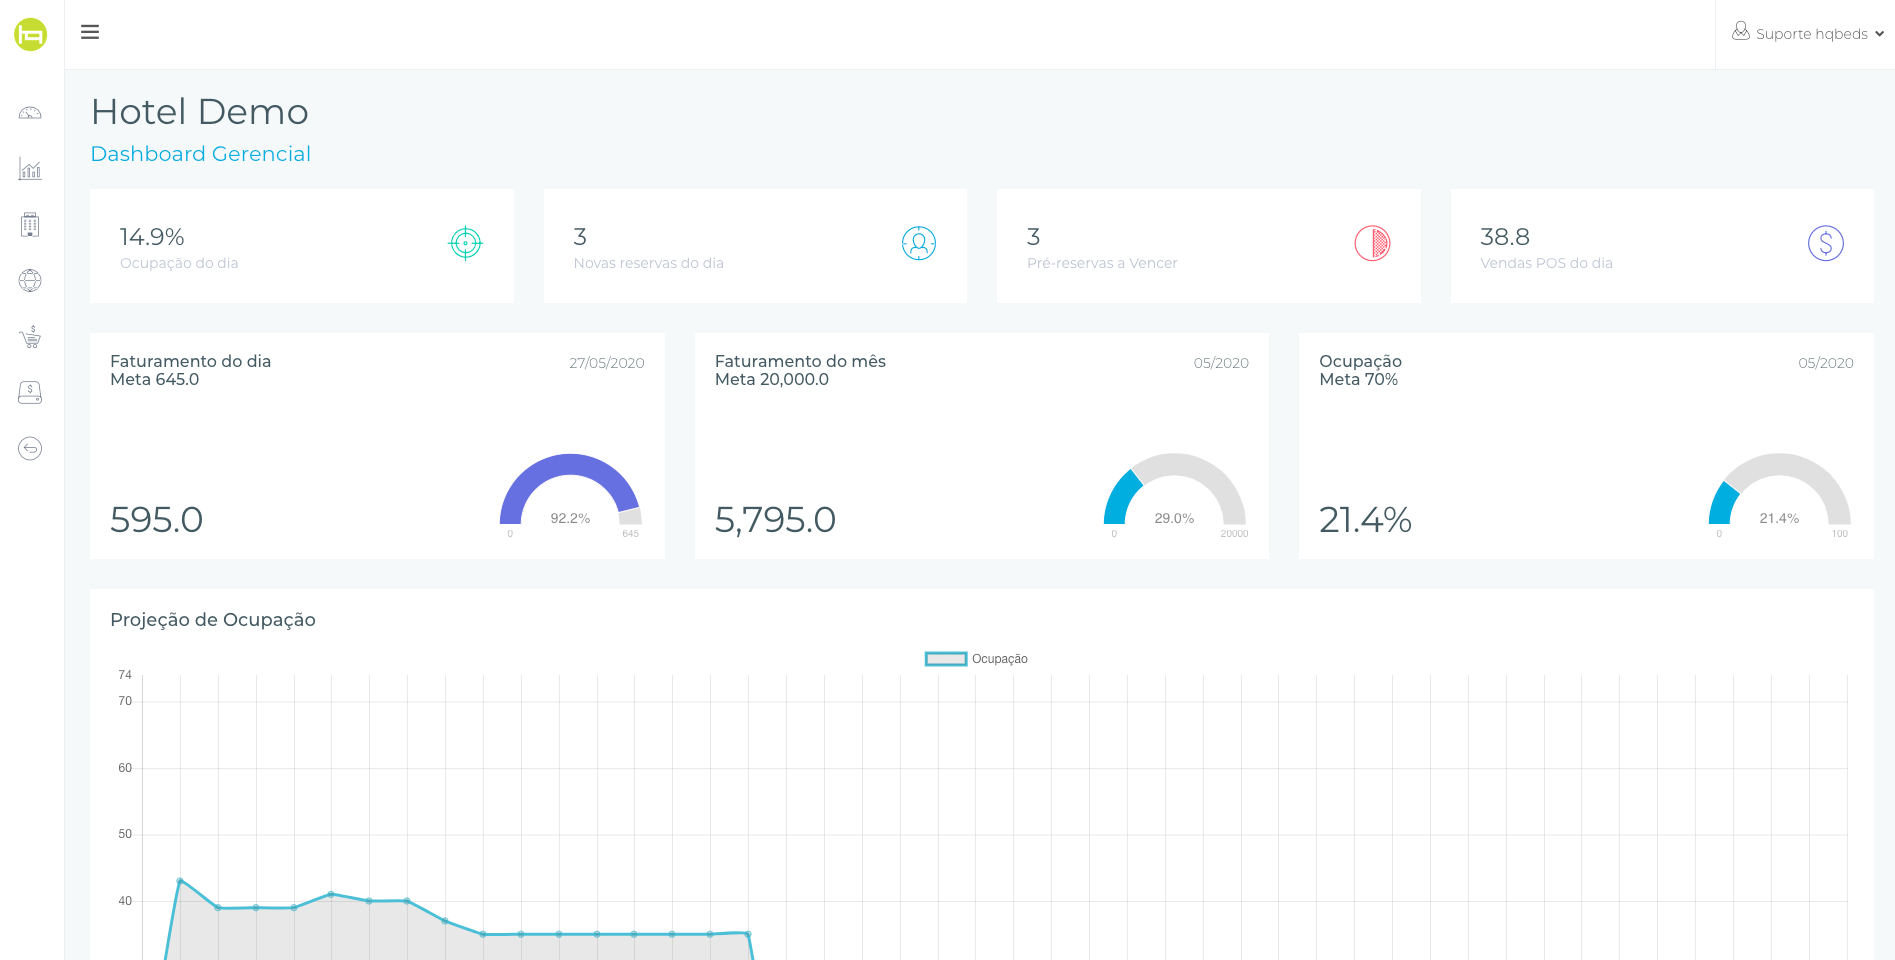Viewport: 1895px width, 960px height.
Task: Click the 14.9% occupancy value
Action: tap(152, 237)
